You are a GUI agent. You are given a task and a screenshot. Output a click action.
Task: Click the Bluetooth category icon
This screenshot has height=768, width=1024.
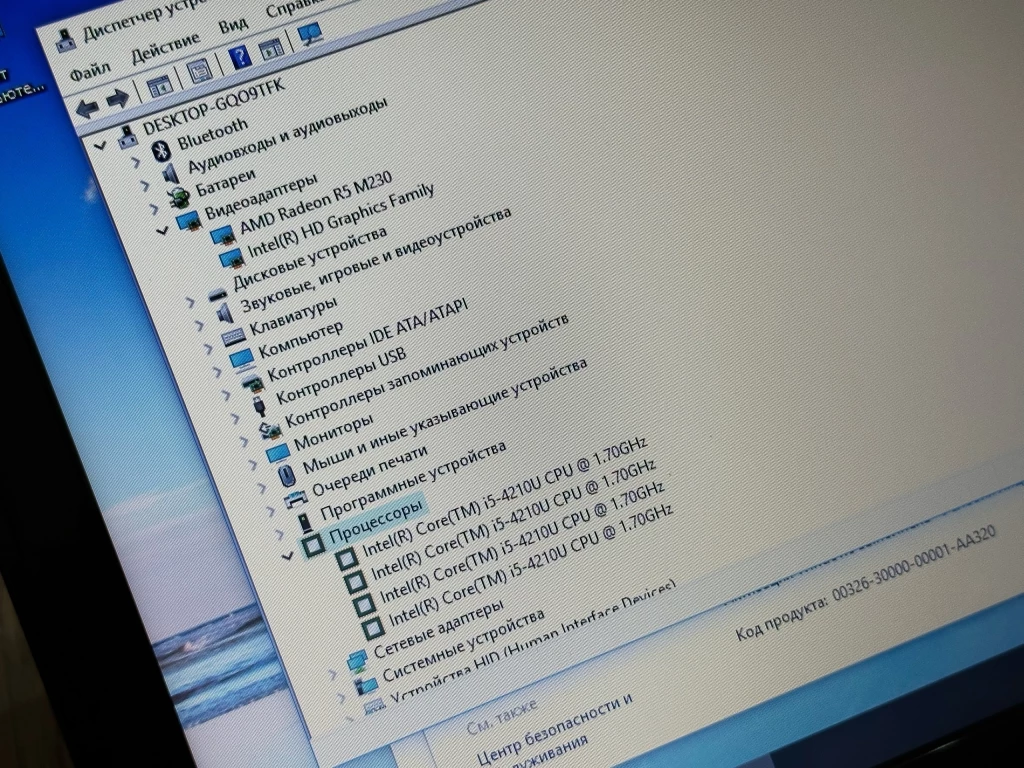point(161,150)
